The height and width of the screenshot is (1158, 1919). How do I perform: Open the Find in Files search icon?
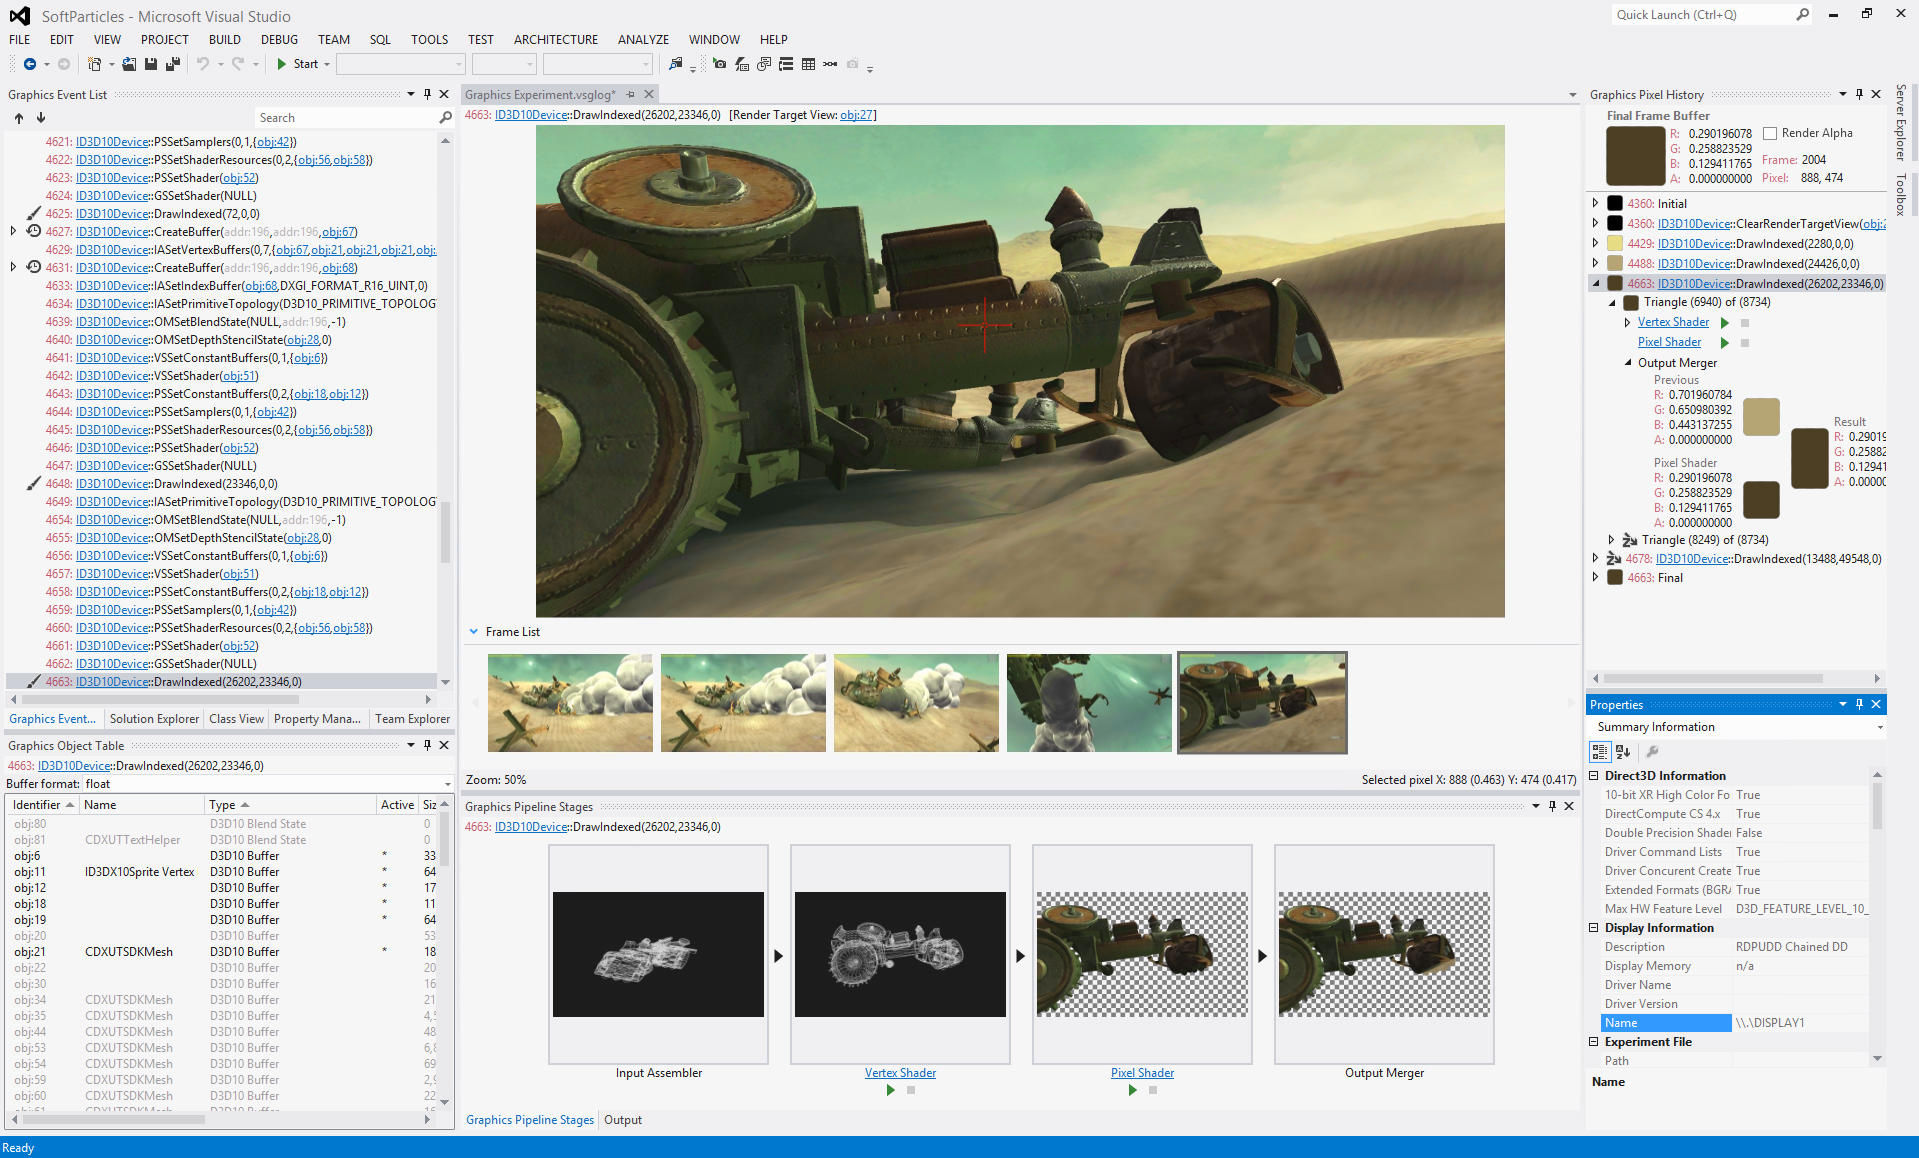[676, 63]
